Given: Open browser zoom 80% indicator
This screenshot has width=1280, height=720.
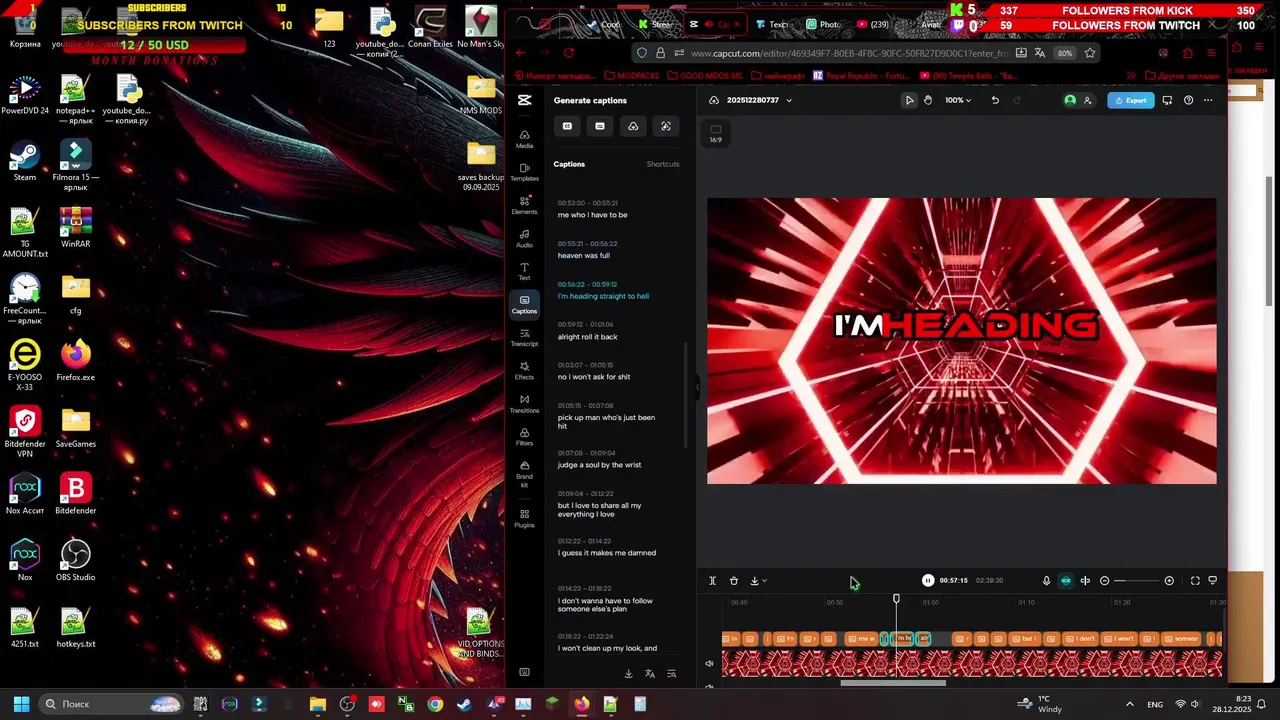Looking at the screenshot, I should (x=1065, y=53).
